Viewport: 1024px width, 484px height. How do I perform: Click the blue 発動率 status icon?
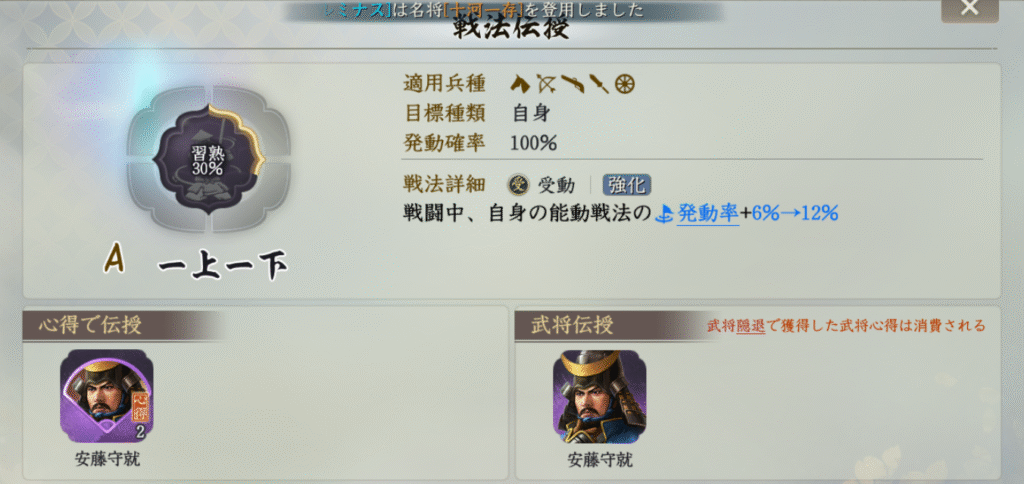(x=667, y=213)
